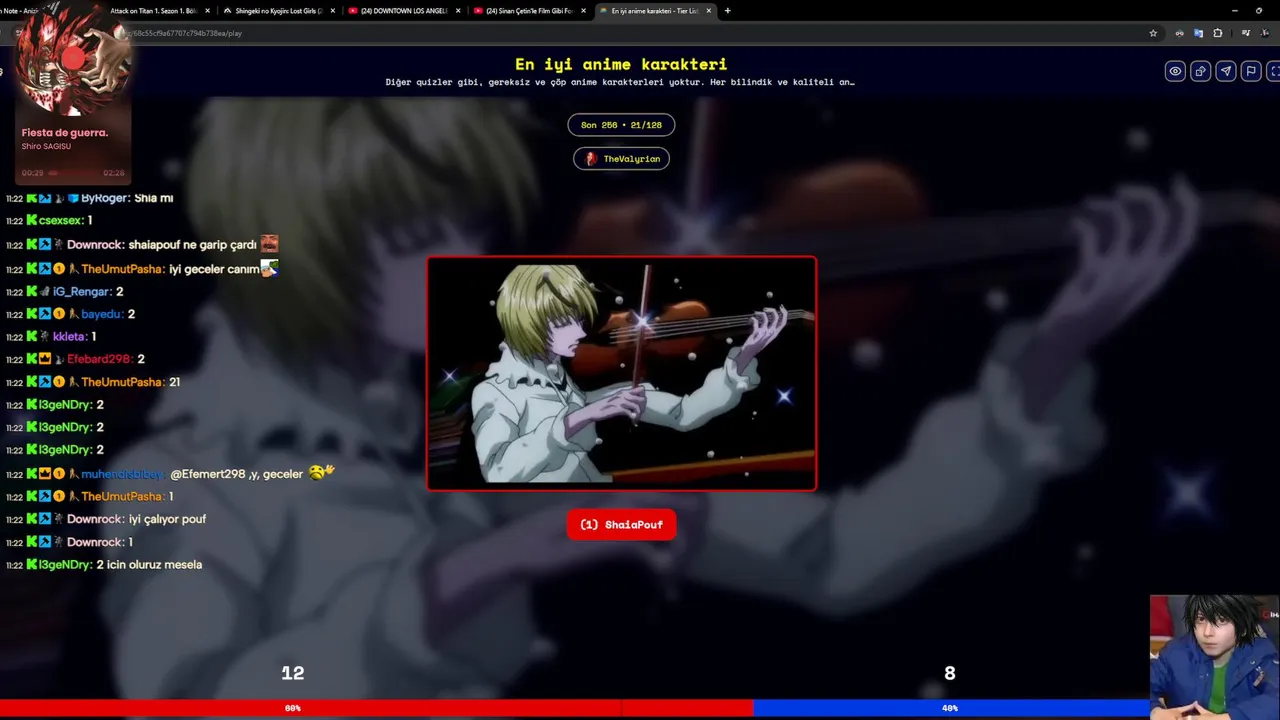Click the blue 40% vote bar
Viewport: 1280px width, 720px height.
click(950, 708)
